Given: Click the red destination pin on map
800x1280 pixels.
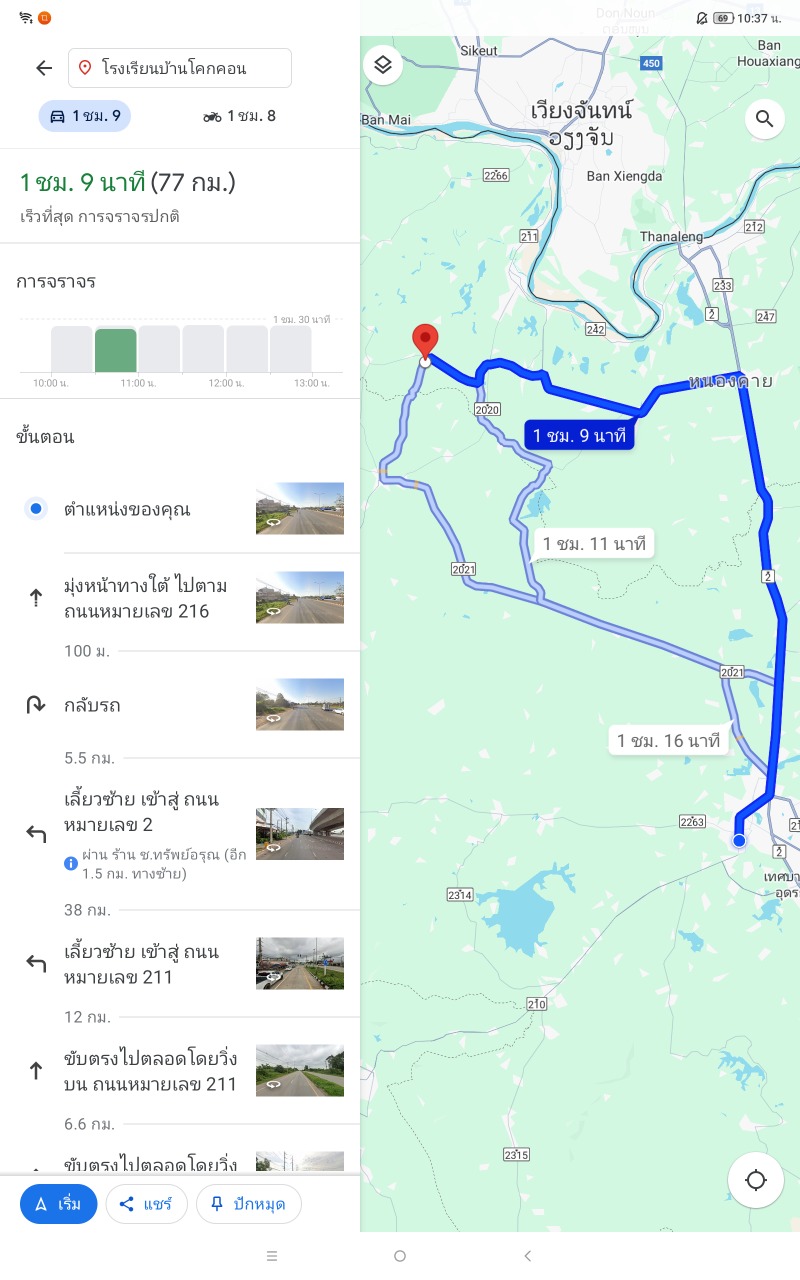Looking at the screenshot, I should (x=426, y=340).
